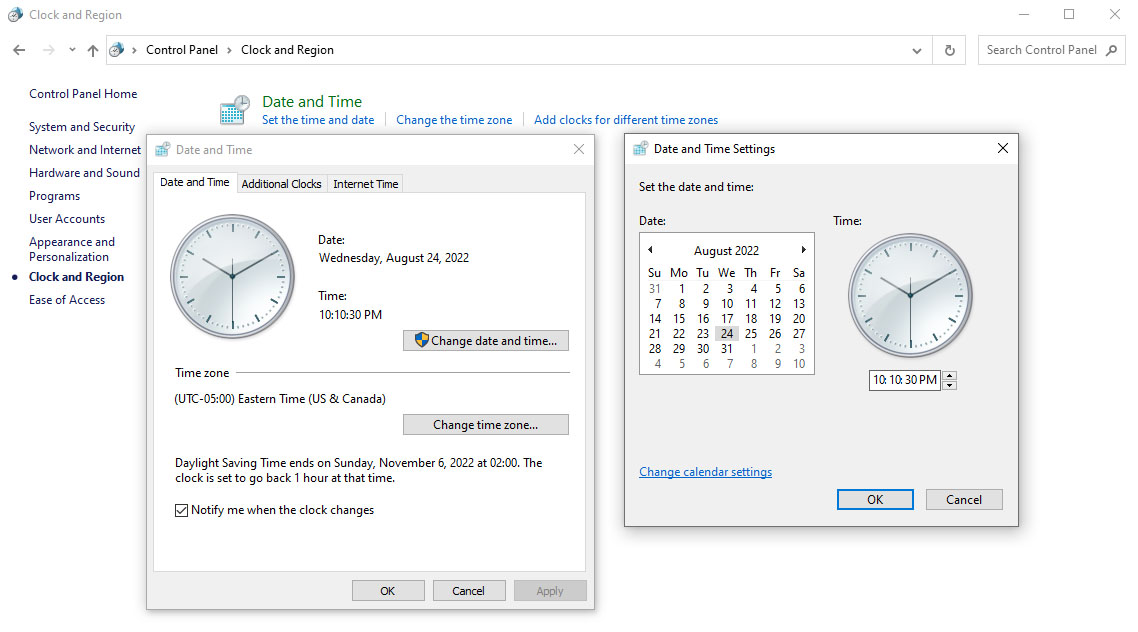Open User Accounts category

67,218
